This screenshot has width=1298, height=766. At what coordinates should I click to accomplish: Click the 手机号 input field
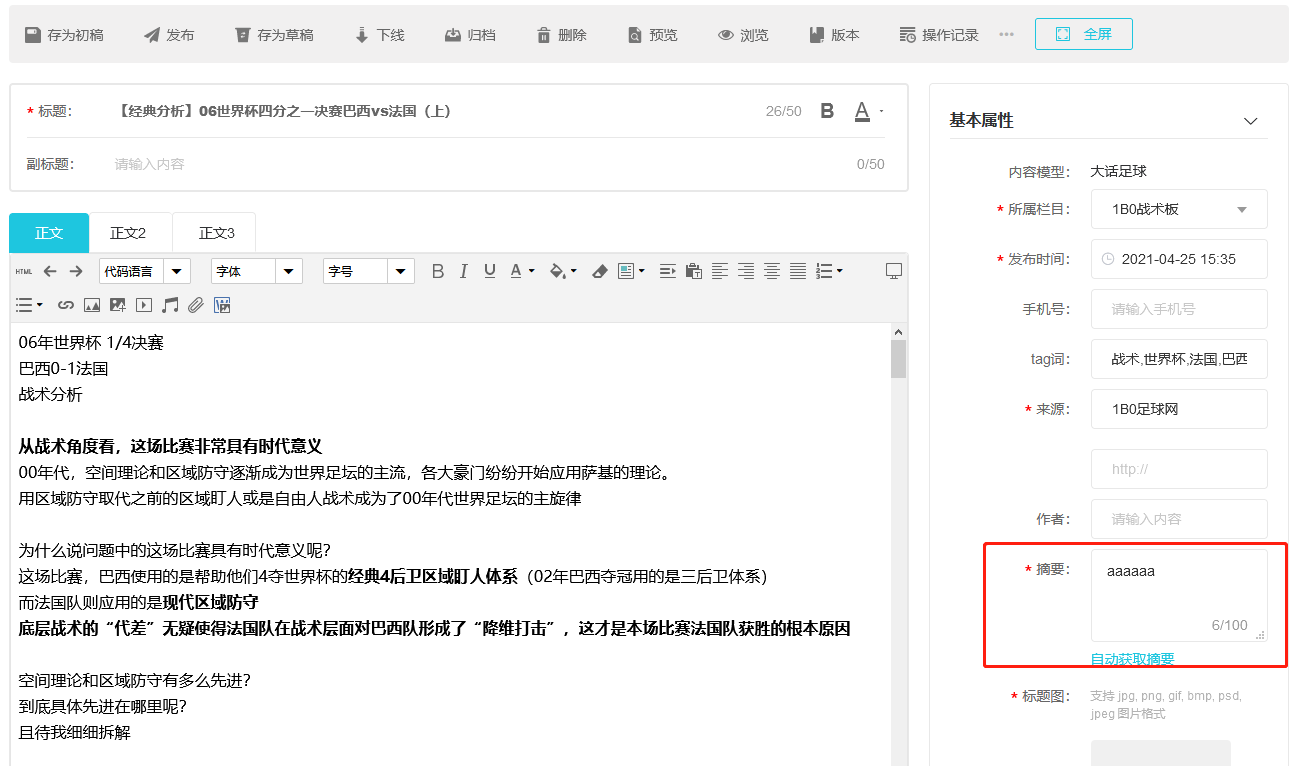[x=1179, y=309]
